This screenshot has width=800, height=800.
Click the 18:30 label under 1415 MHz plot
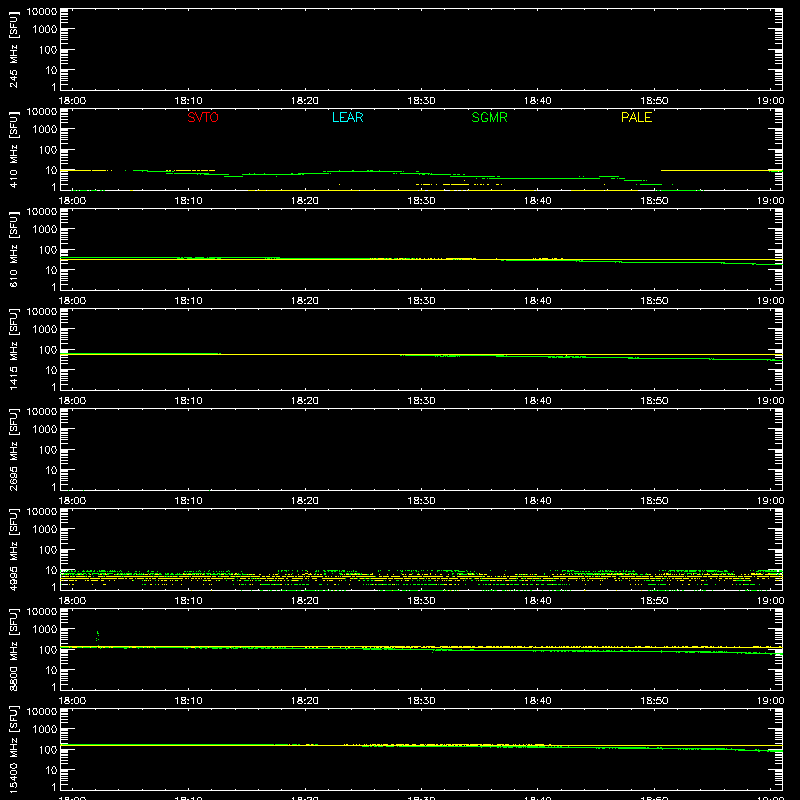click(421, 401)
